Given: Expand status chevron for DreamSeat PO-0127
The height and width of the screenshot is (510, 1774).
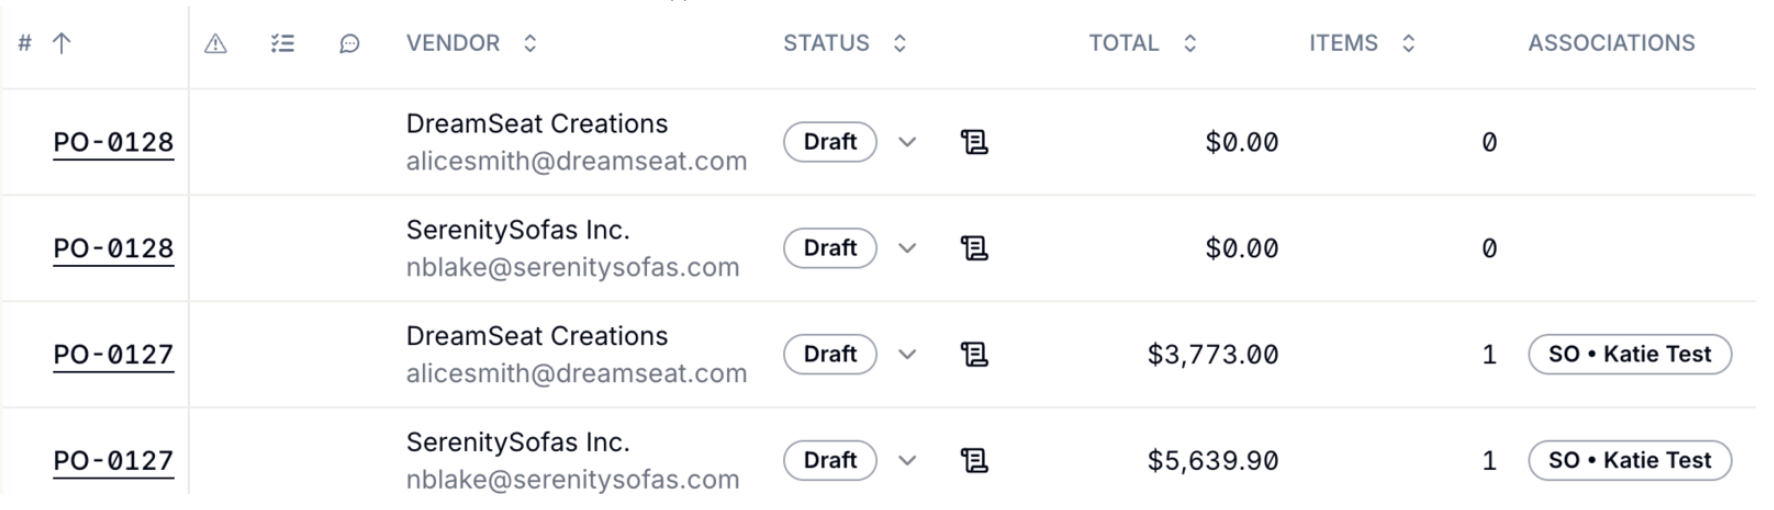Looking at the screenshot, I should click(x=907, y=354).
